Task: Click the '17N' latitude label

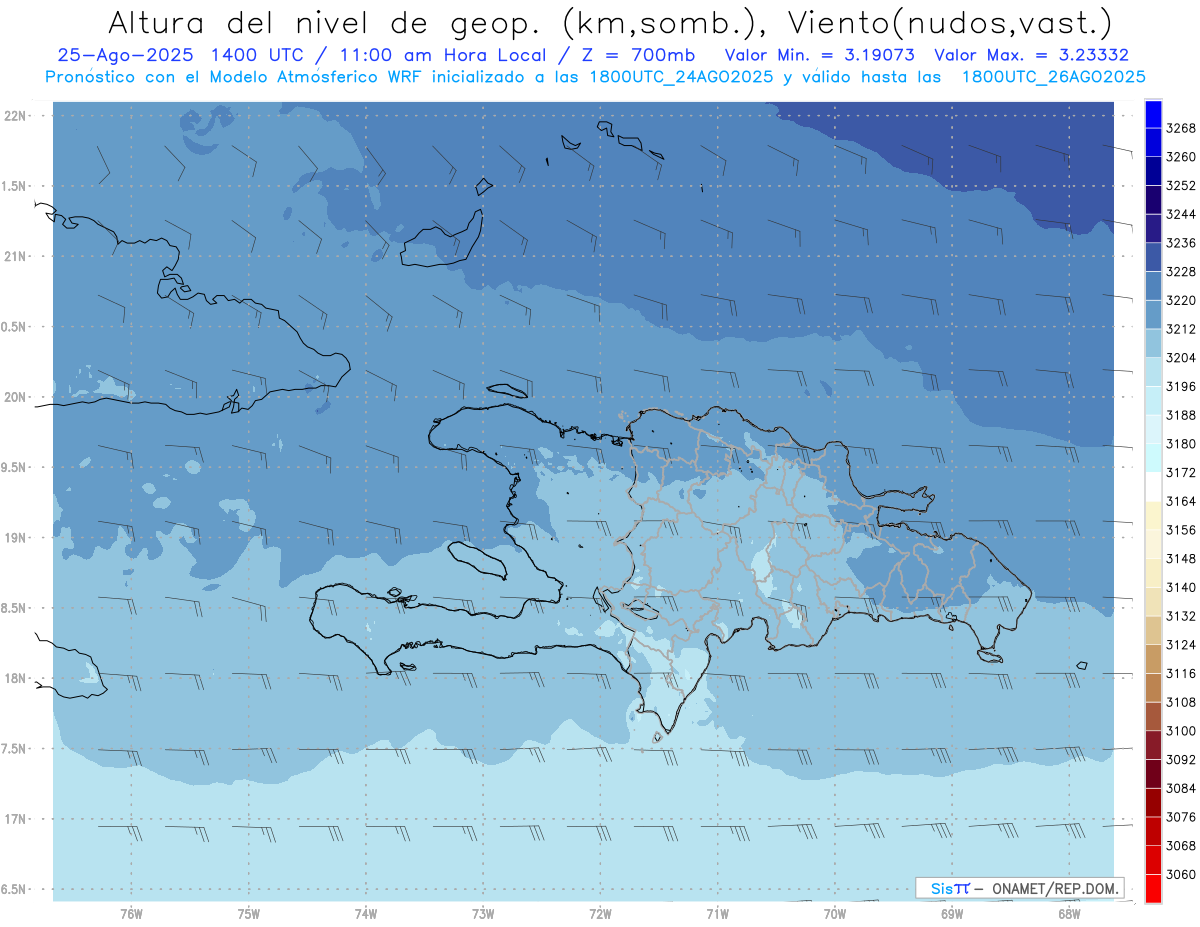Action: (x=15, y=819)
